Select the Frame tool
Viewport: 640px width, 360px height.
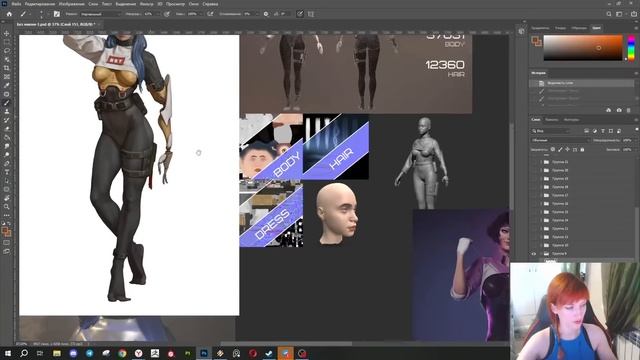pyautogui.click(x=7, y=77)
